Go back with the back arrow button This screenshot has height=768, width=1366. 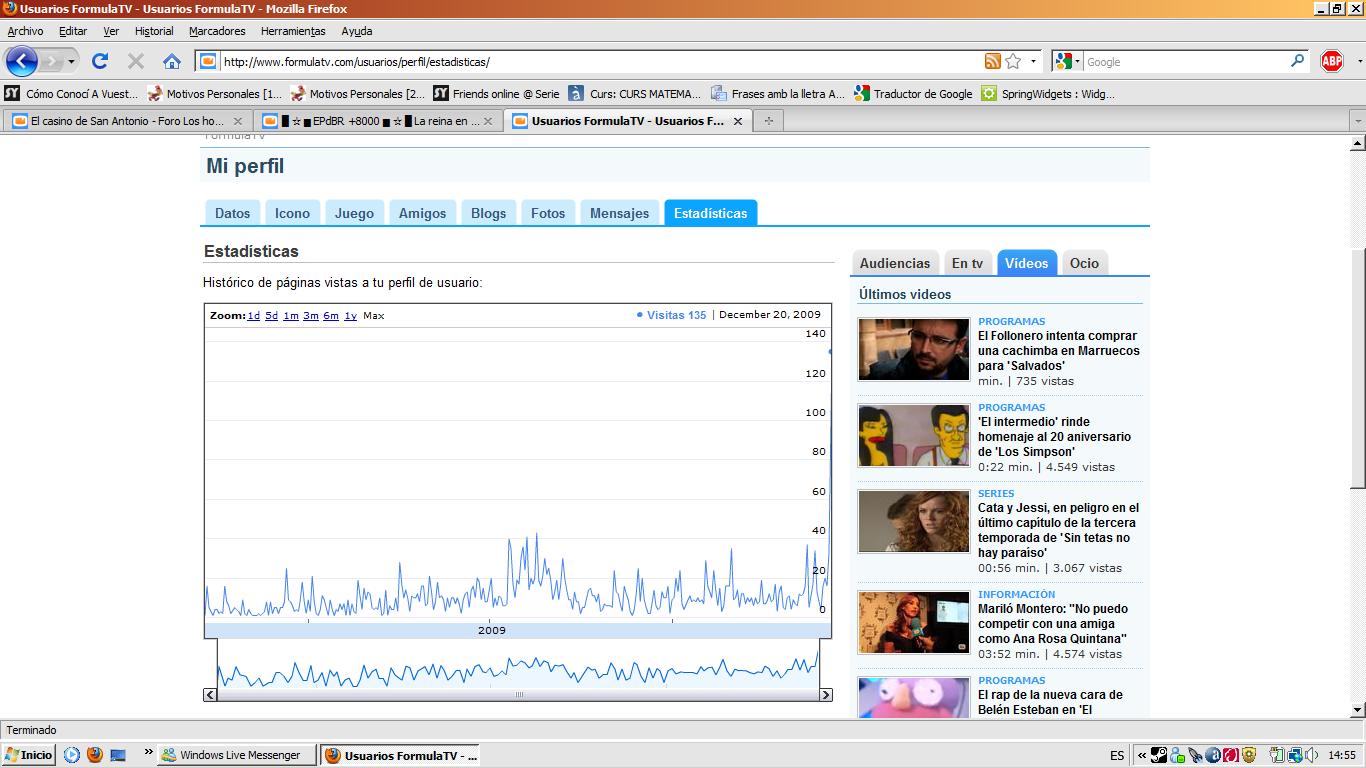(22, 62)
